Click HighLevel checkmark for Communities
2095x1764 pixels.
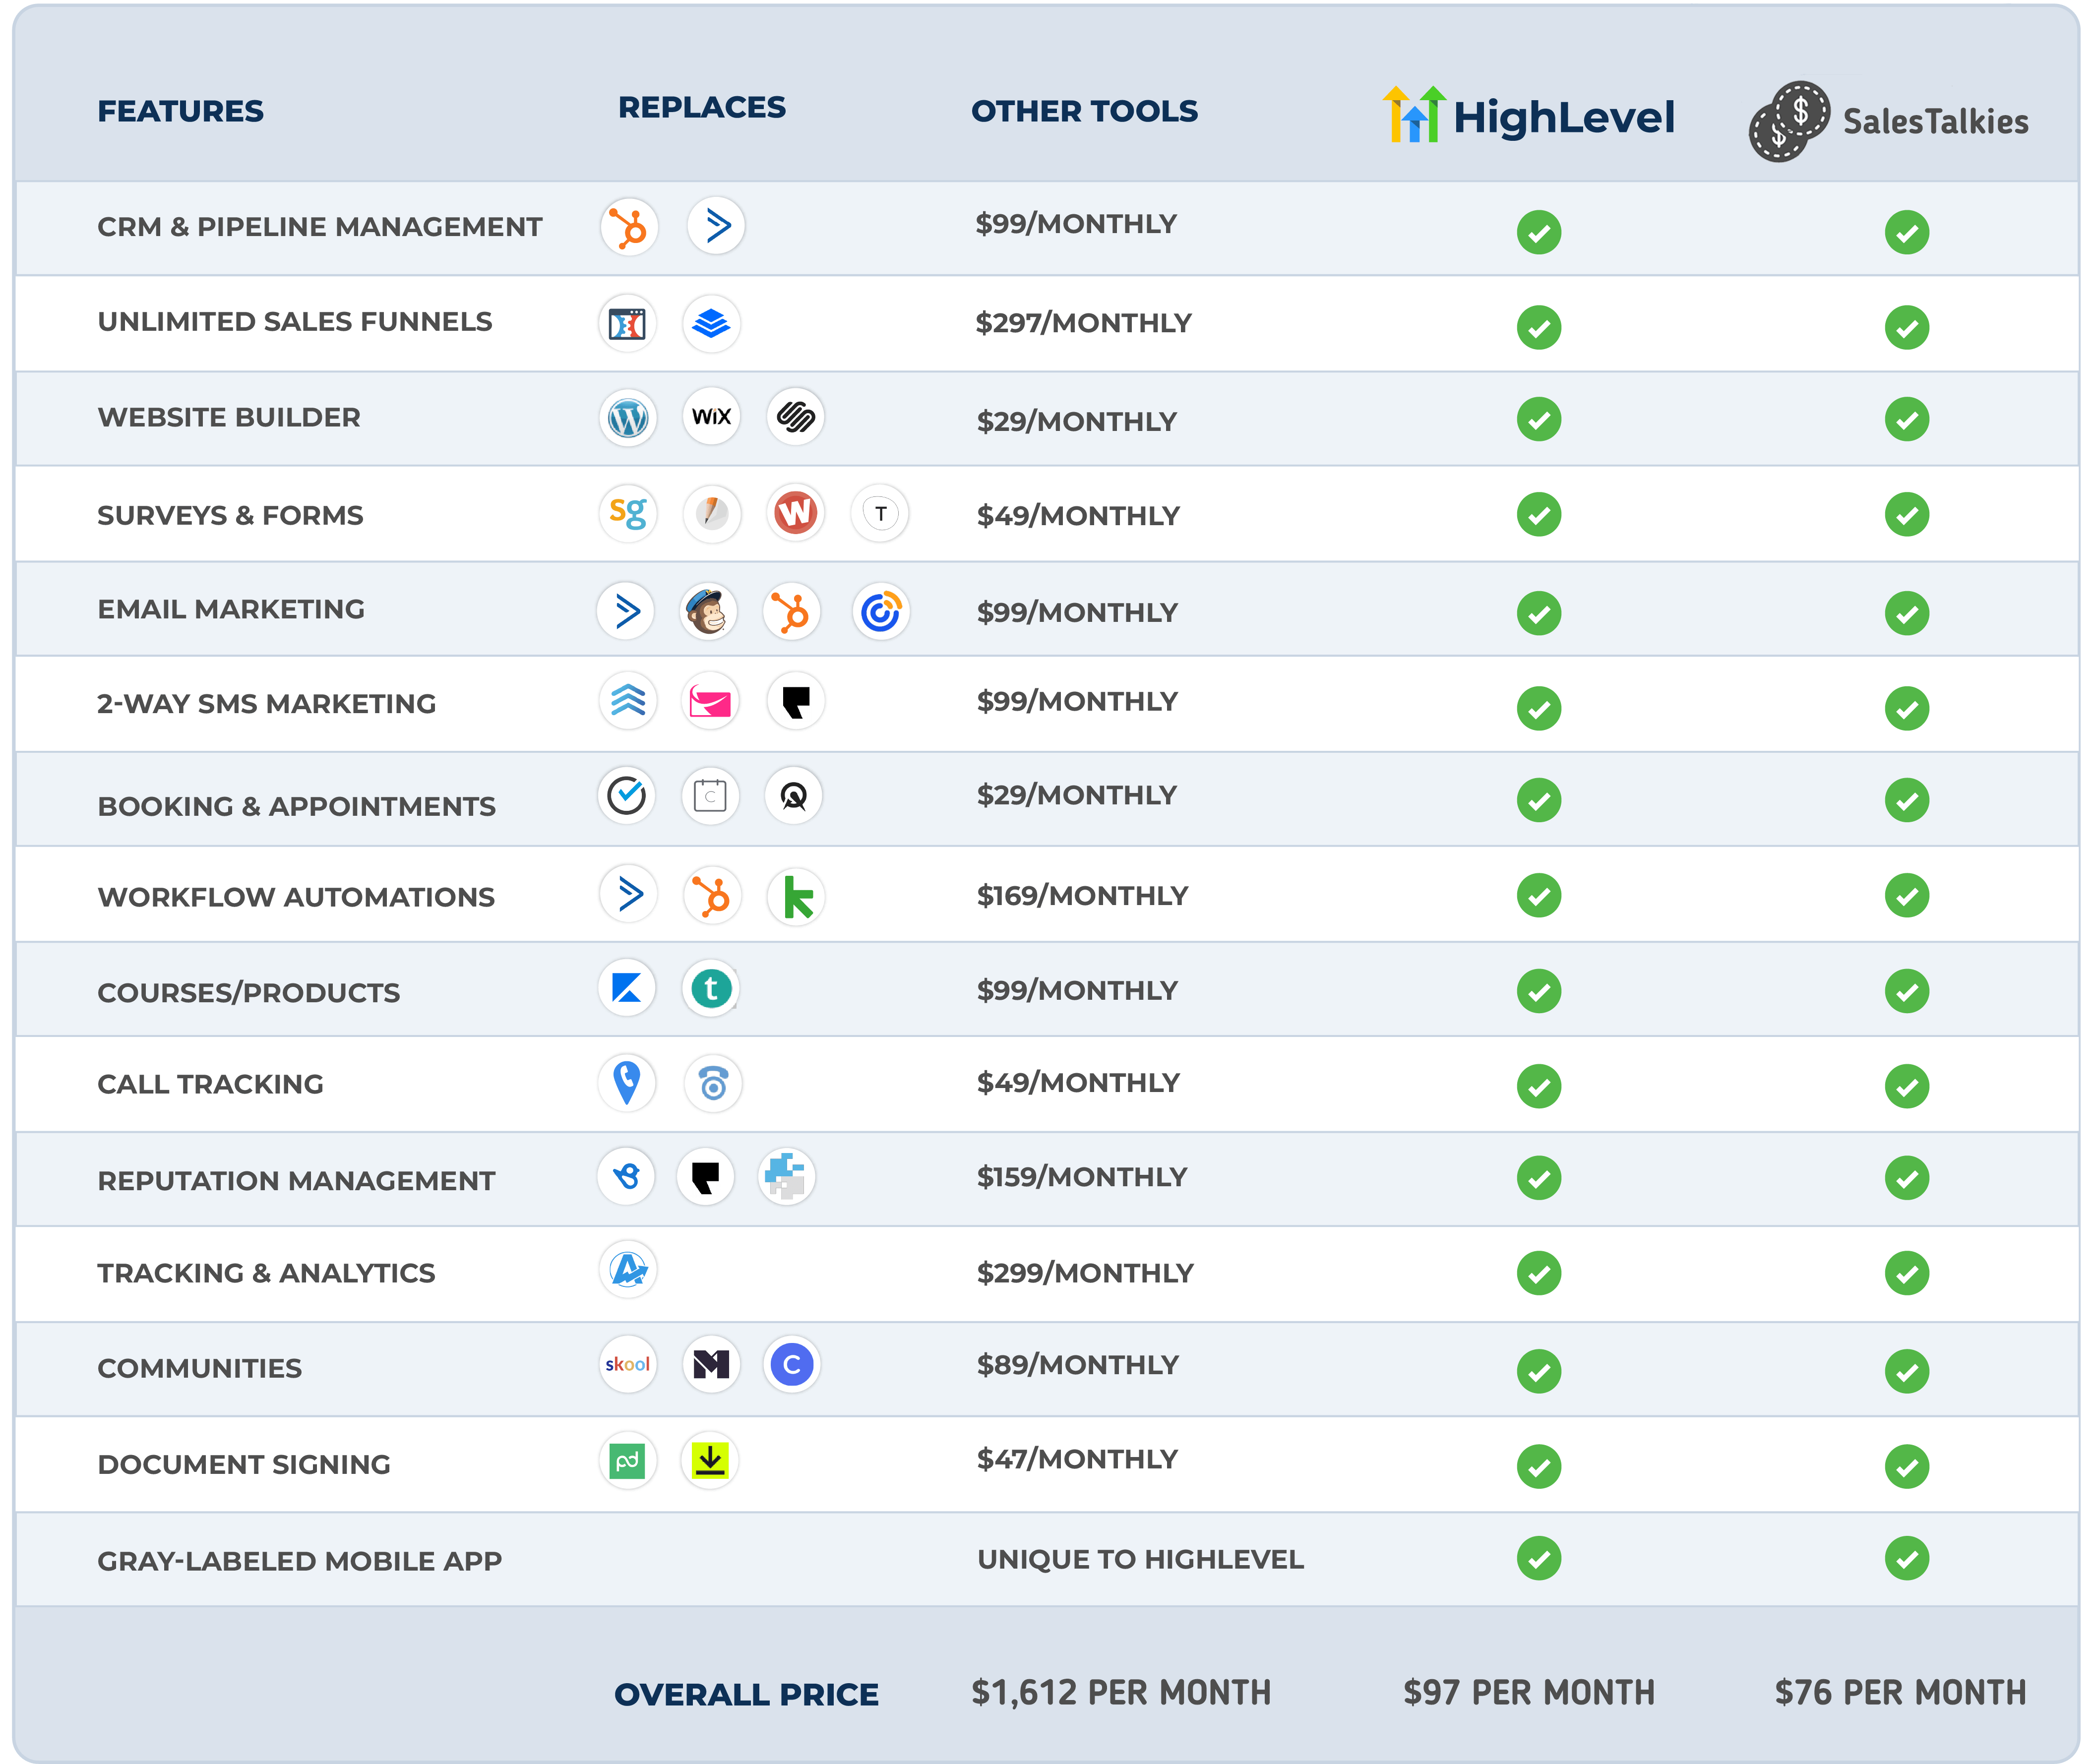(x=1539, y=1371)
